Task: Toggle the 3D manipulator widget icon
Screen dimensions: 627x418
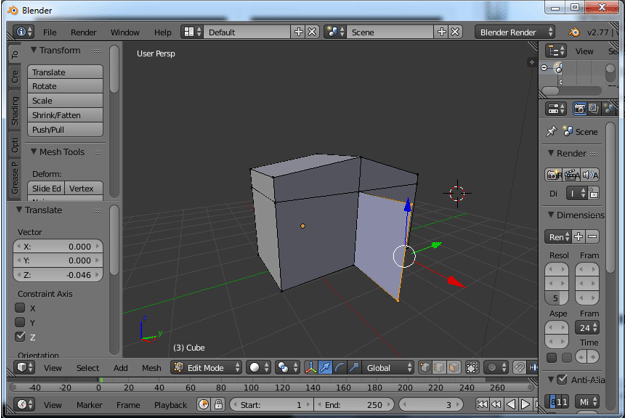Action: tap(311, 367)
